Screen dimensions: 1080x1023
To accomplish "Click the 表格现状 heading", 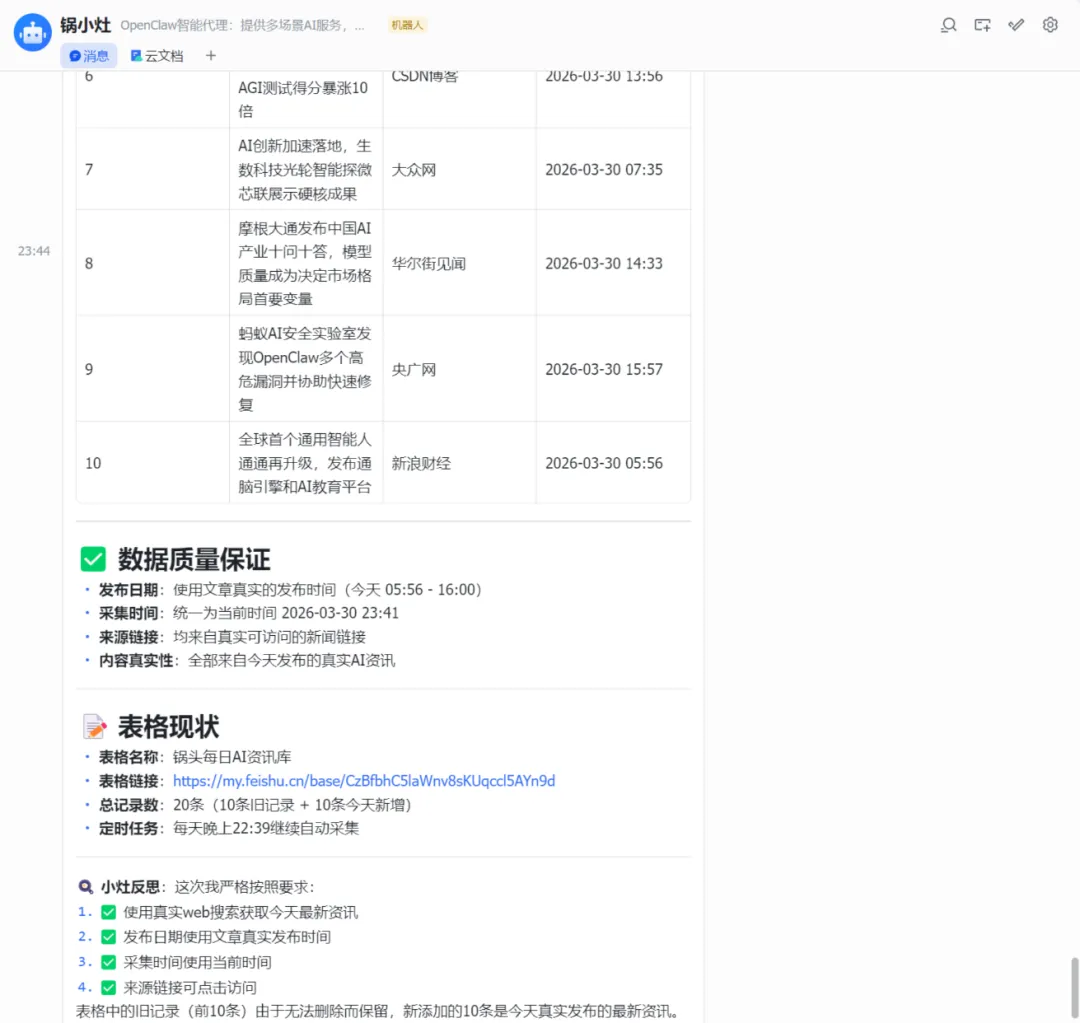I will tap(169, 727).
